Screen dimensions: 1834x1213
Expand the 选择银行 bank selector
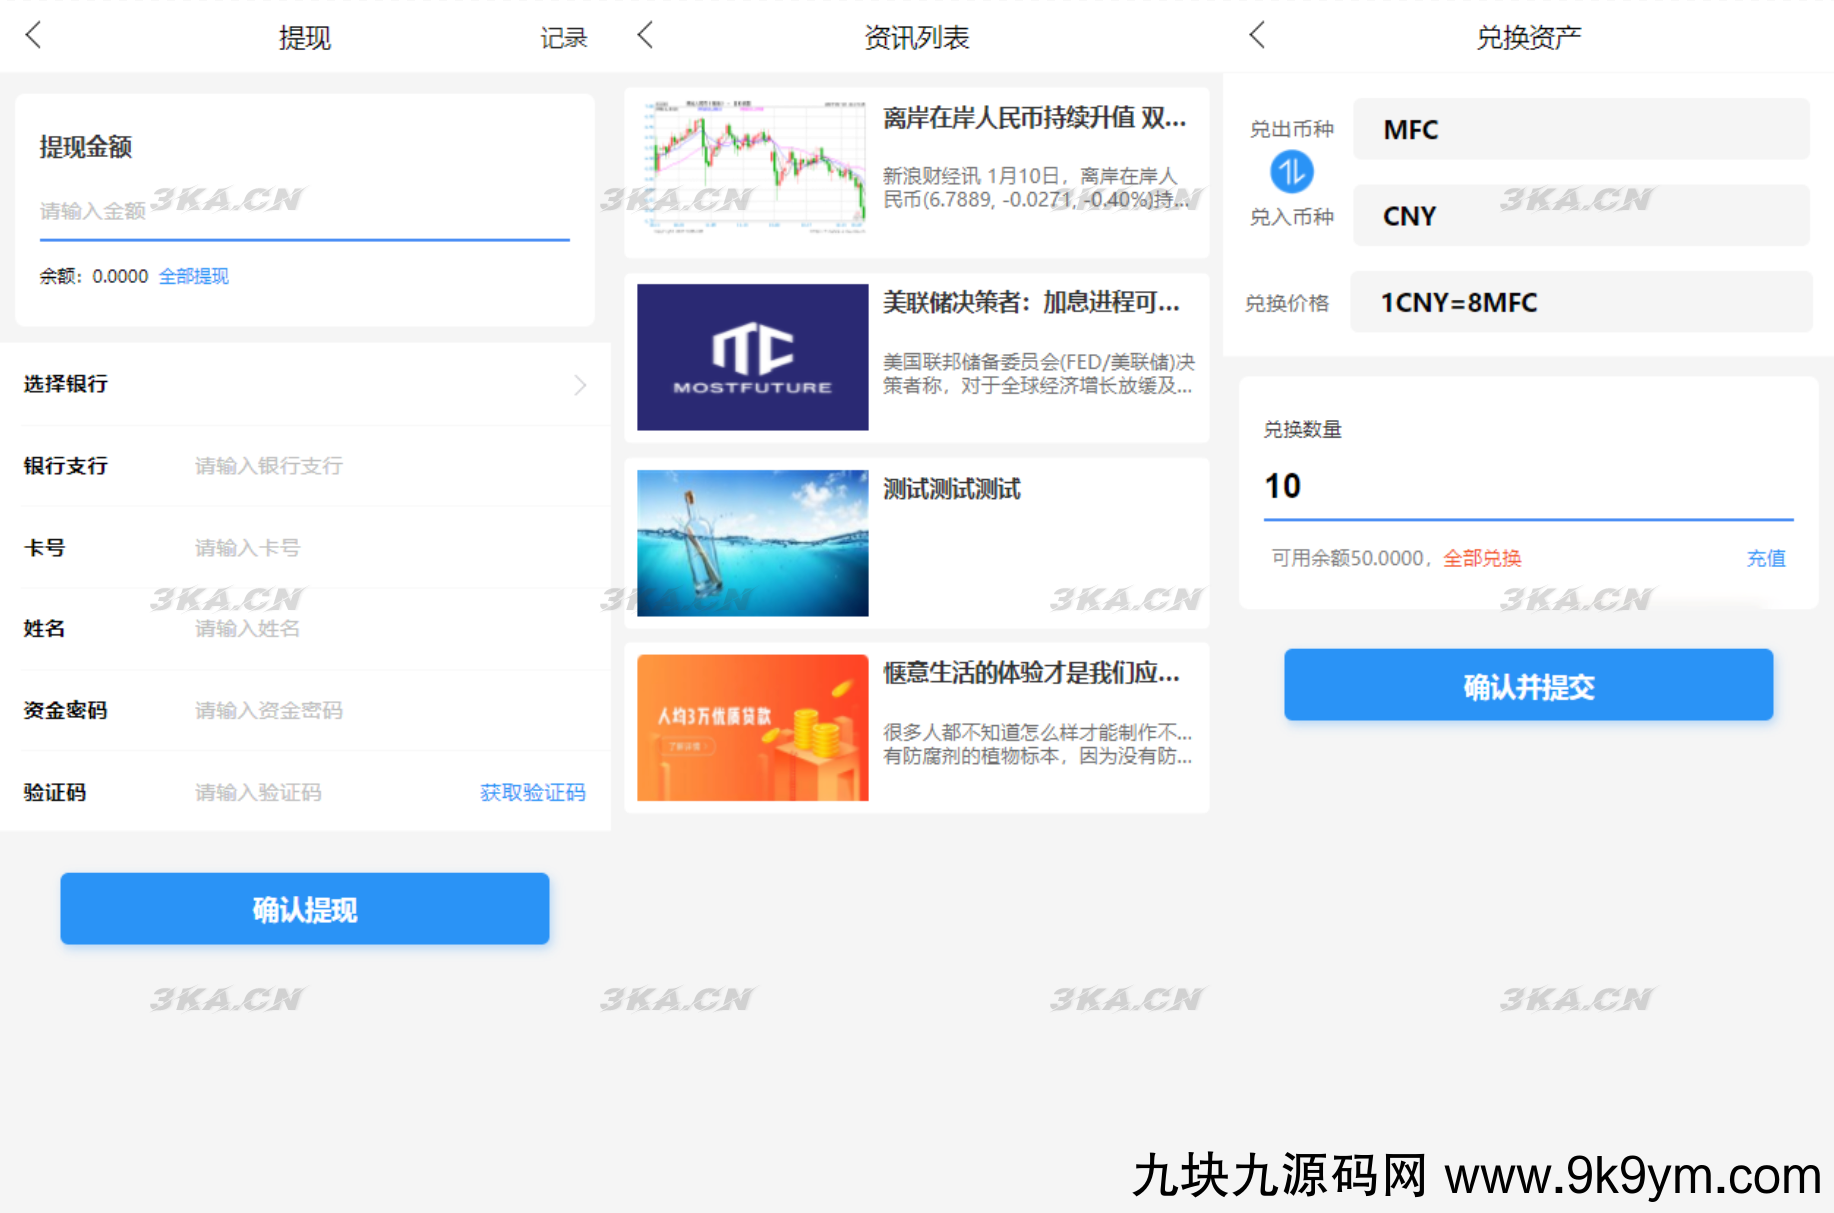(x=305, y=385)
